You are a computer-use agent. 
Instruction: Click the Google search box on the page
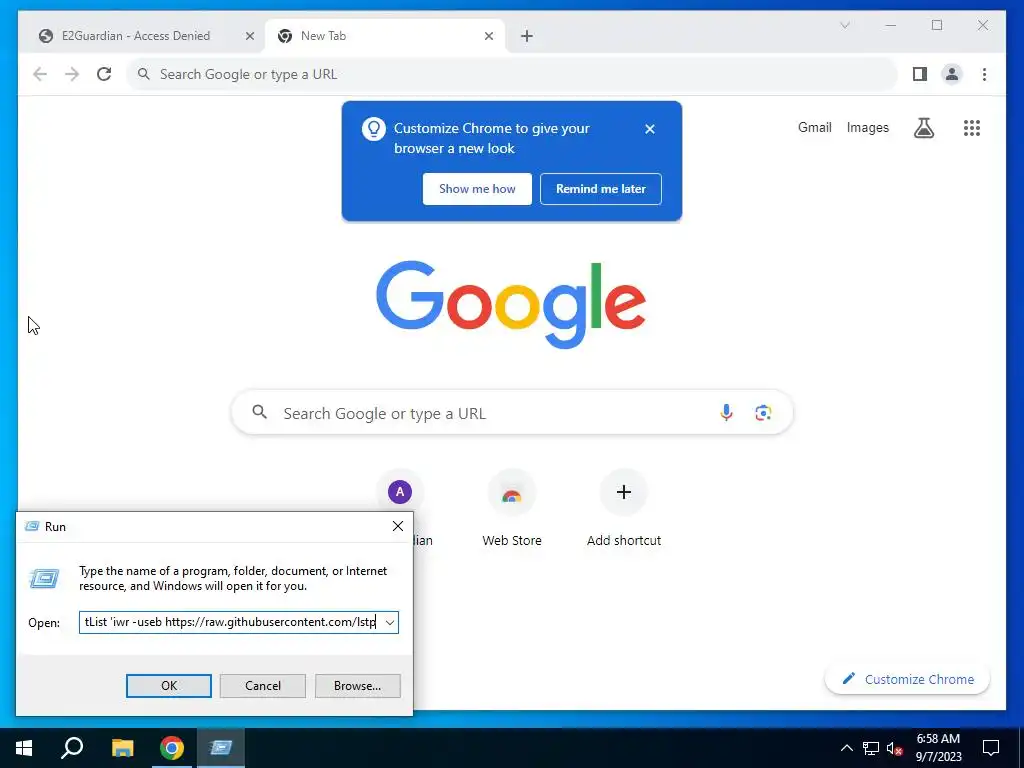coord(512,413)
